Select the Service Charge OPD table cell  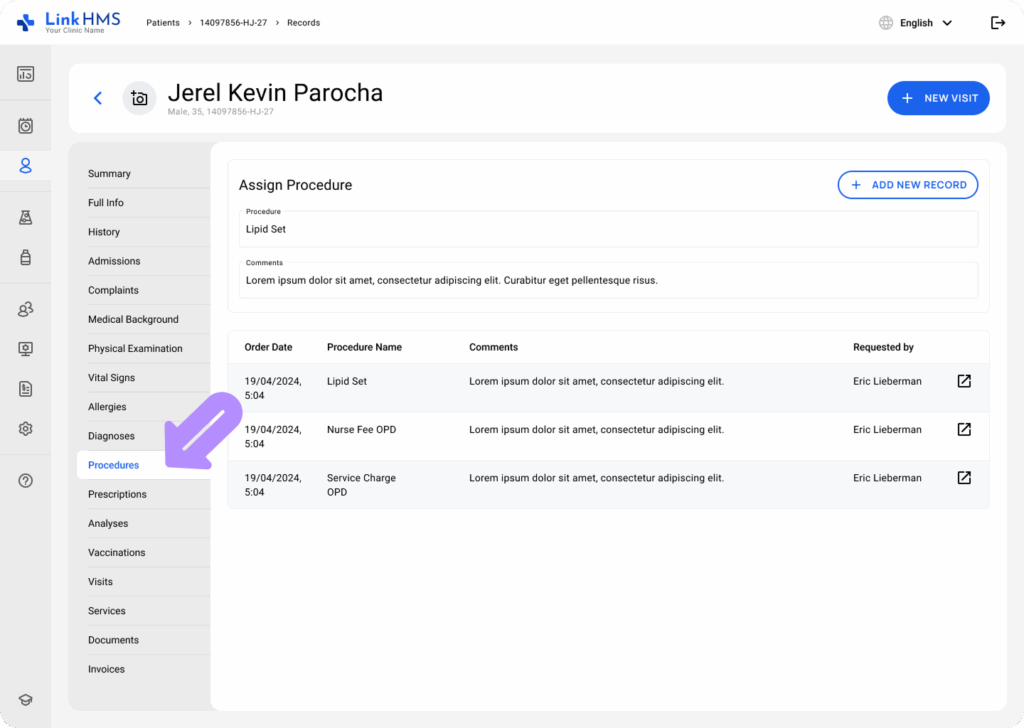coord(361,485)
